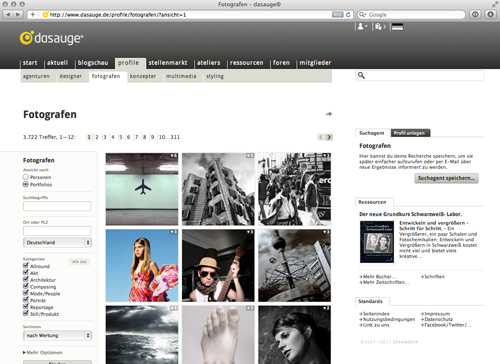Switch to the konzepter sub-tab
Screen dimensions: 500x364
(x=143, y=76)
